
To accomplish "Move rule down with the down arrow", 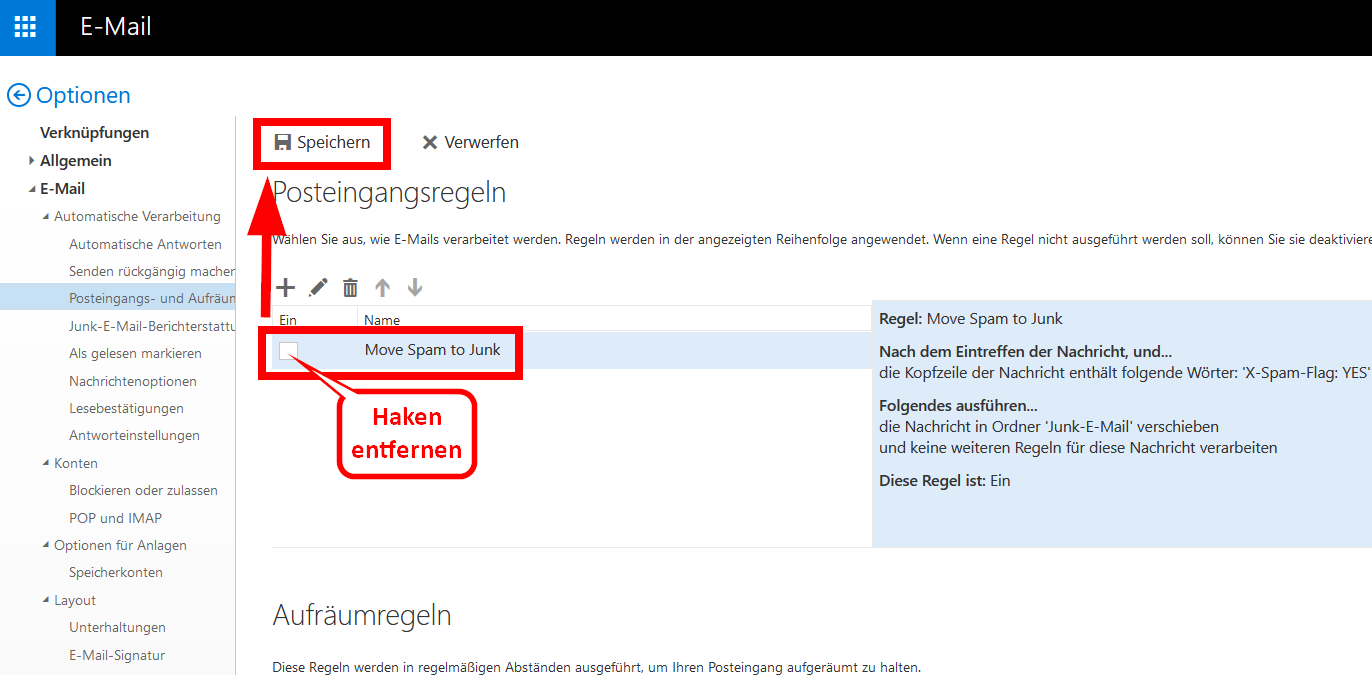I will tap(415, 288).
